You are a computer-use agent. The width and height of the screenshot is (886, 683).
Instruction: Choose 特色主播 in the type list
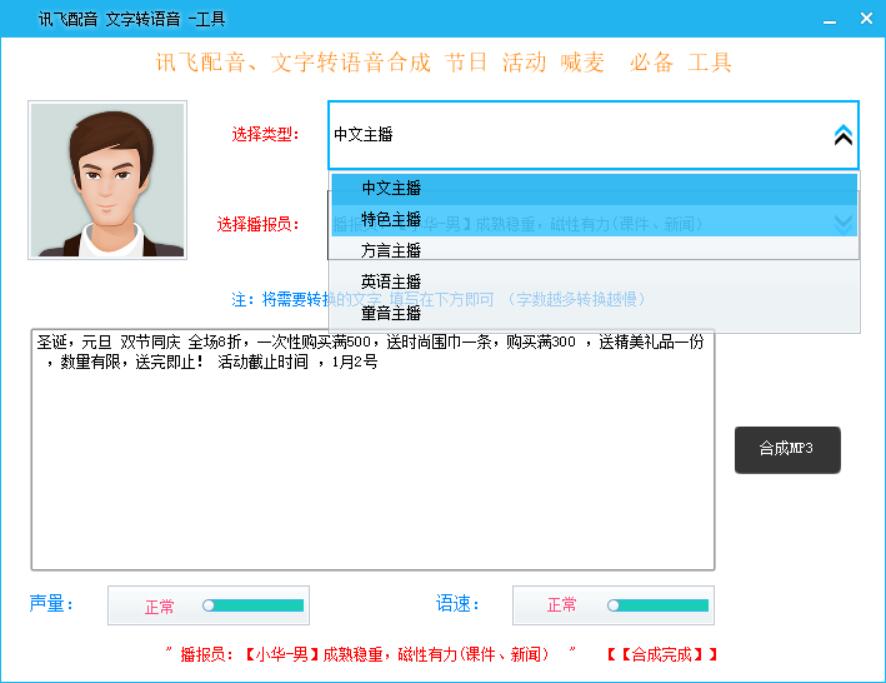(x=391, y=219)
